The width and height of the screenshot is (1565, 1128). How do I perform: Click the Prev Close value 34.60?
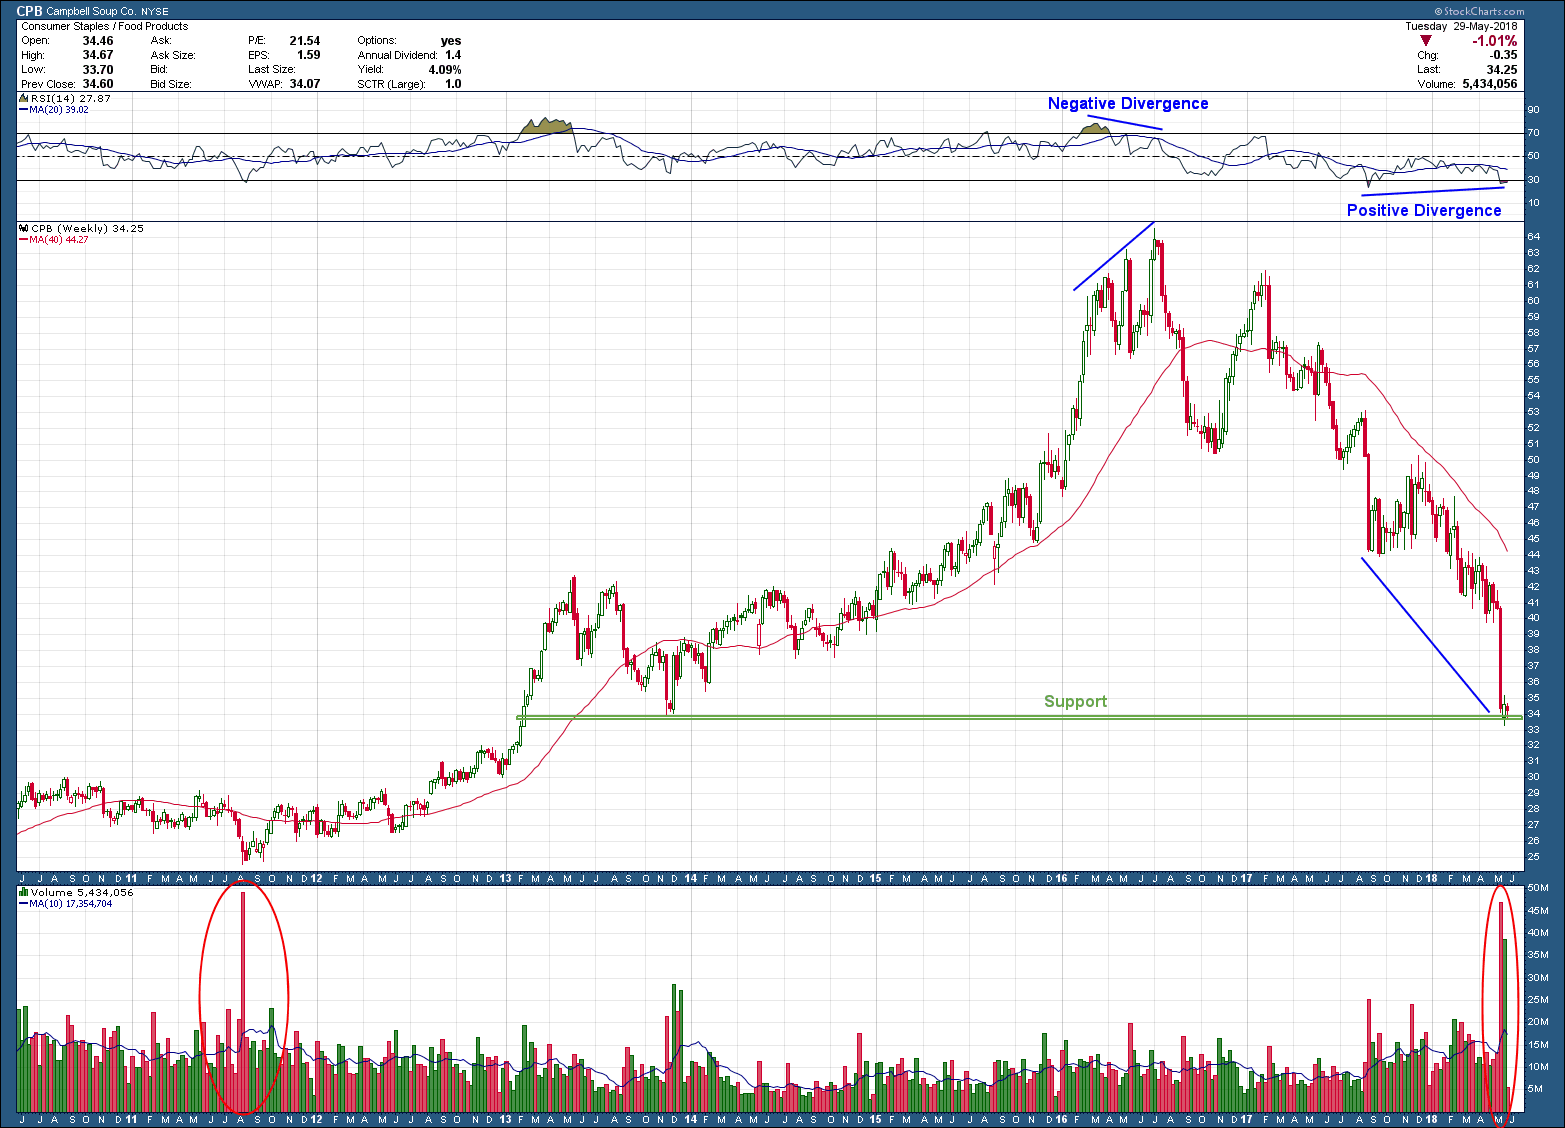tap(98, 84)
